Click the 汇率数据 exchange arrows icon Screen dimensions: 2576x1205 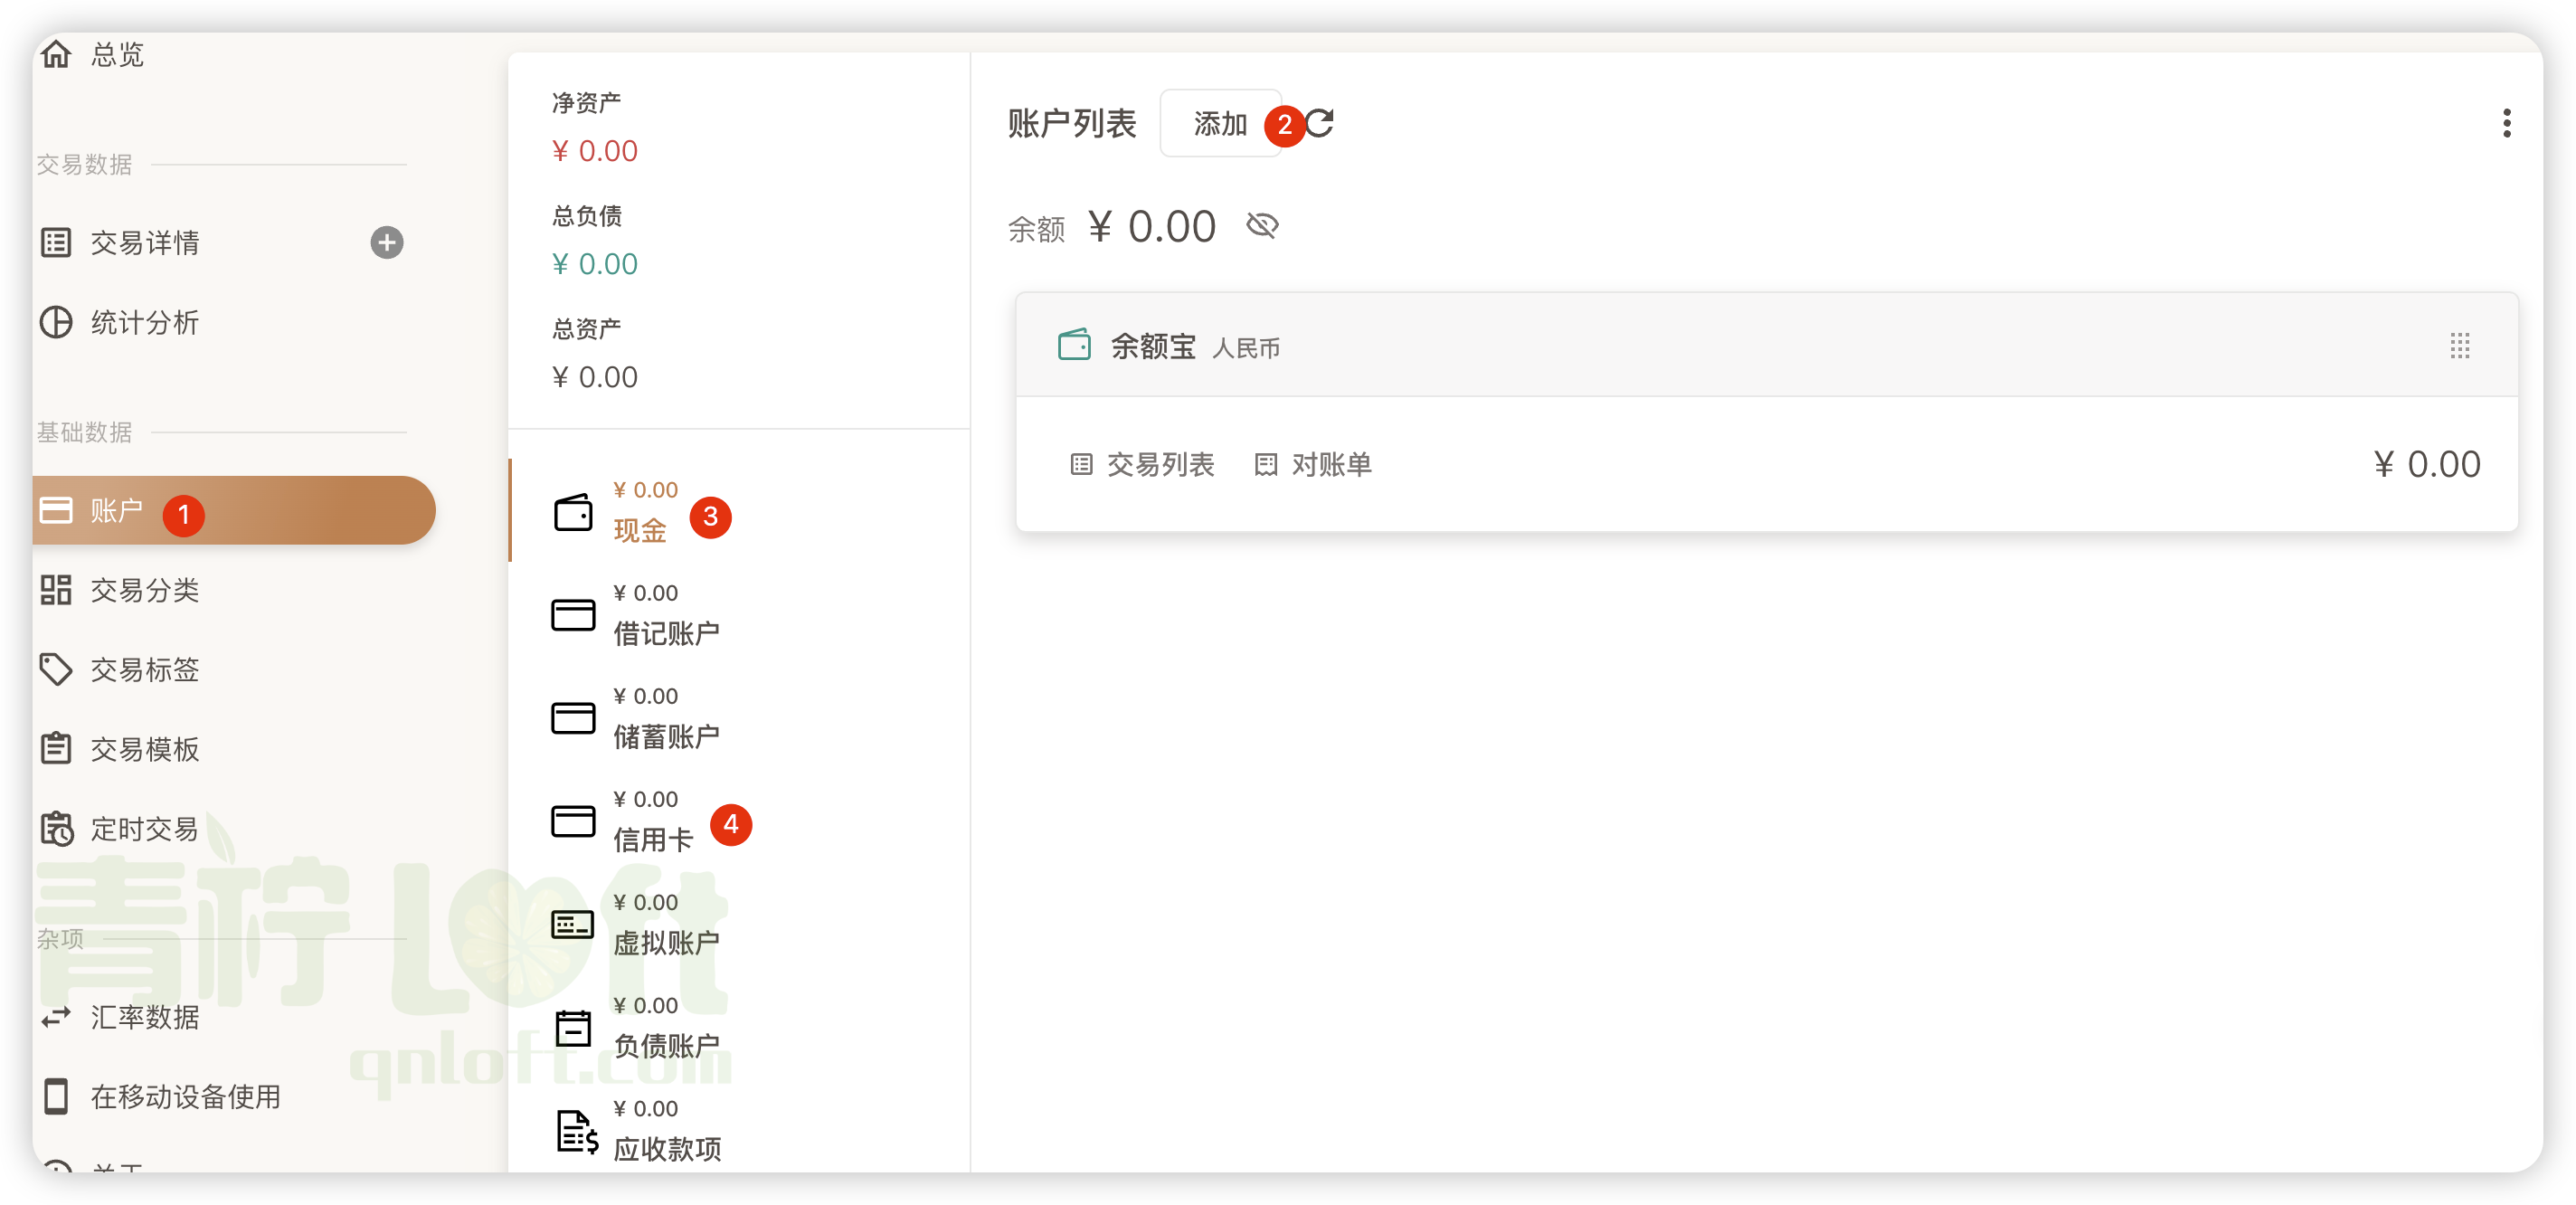[57, 1017]
